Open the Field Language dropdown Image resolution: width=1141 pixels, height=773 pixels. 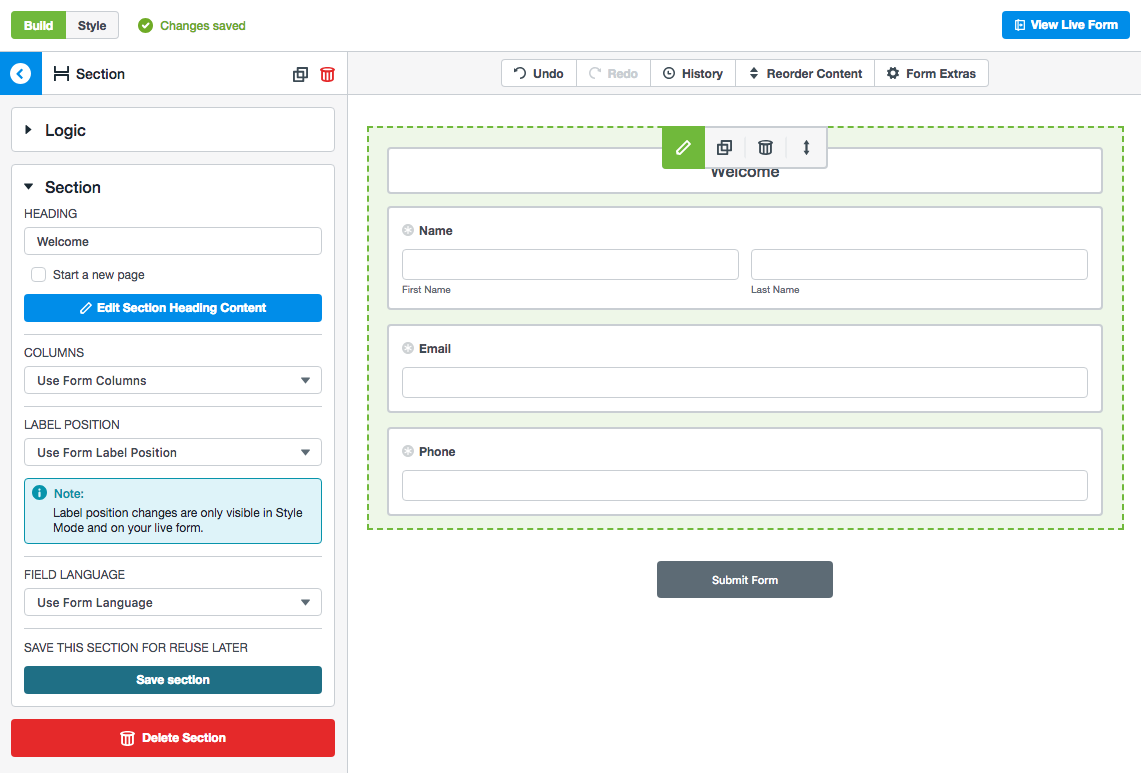click(x=172, y=602)
